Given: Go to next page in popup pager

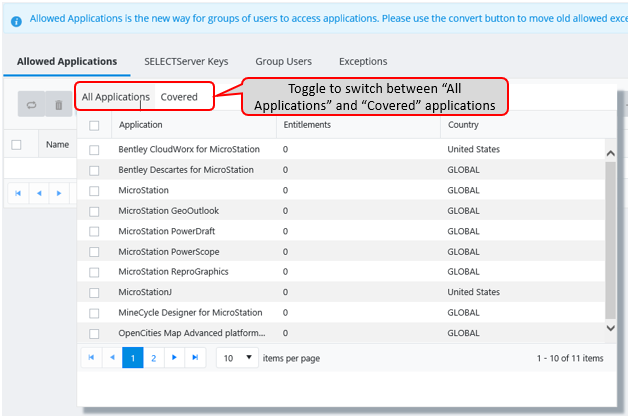Looking at the screenshot, I should coord(174,357).
